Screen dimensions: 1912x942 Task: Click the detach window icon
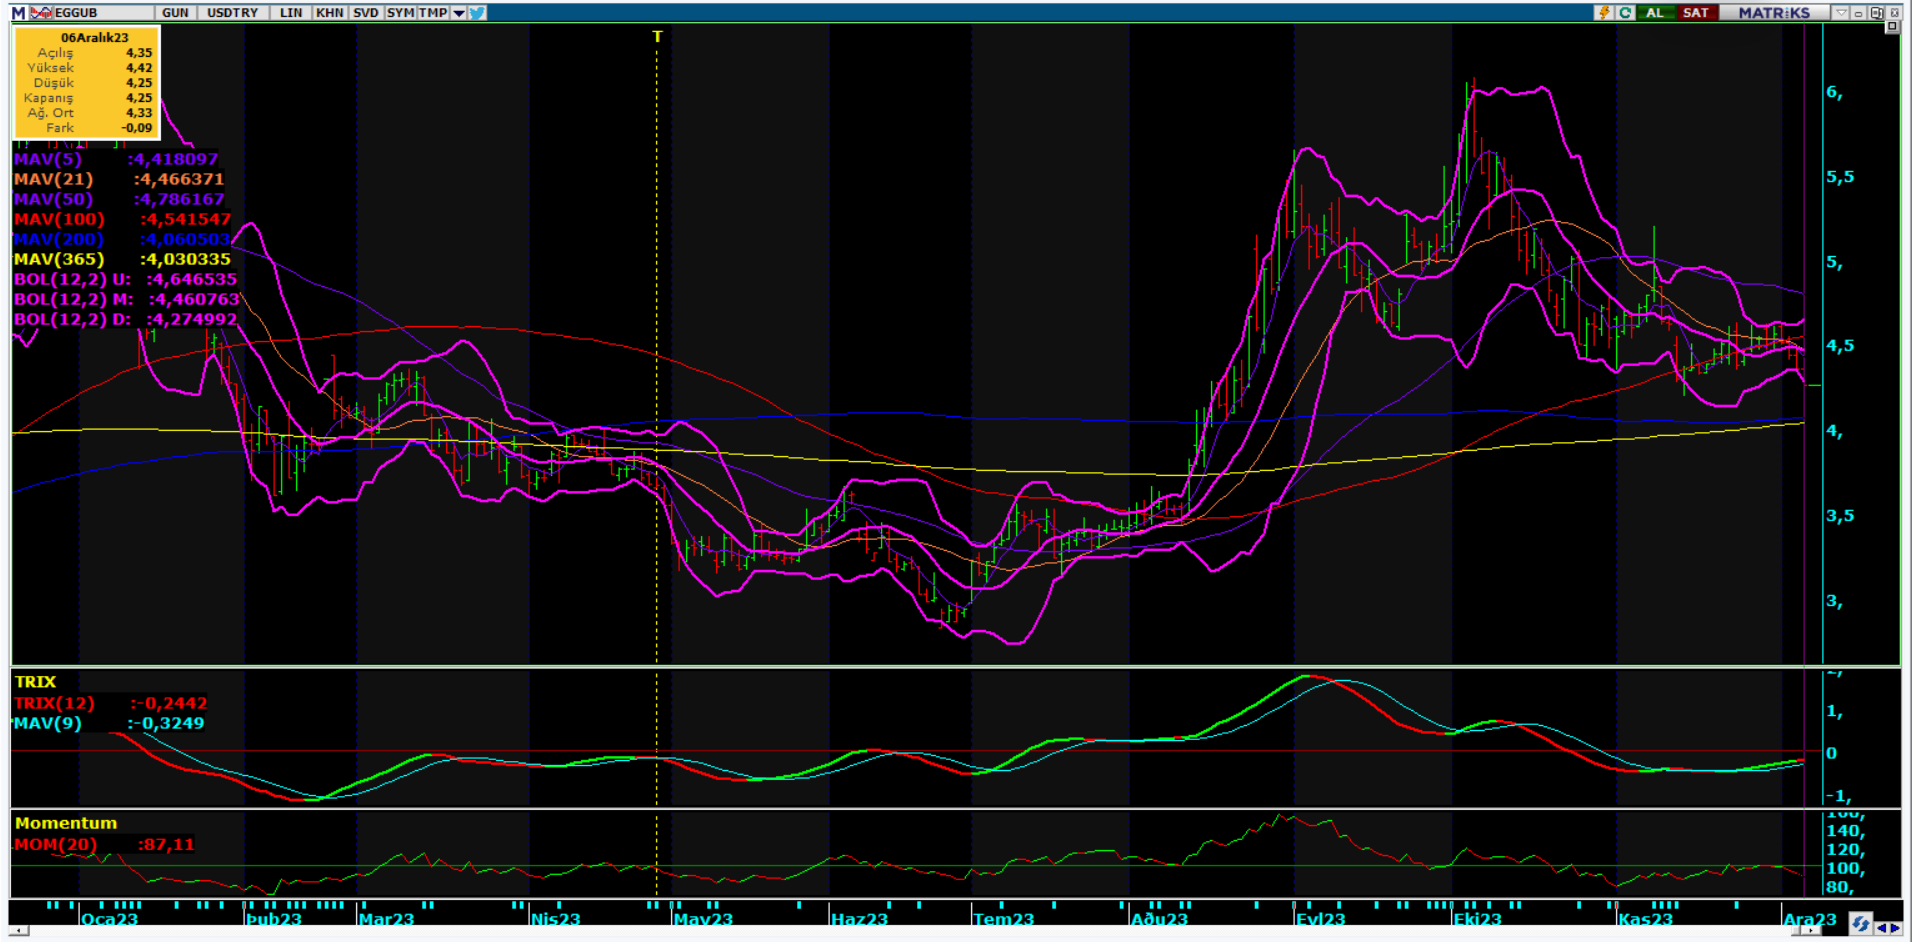1876,12
